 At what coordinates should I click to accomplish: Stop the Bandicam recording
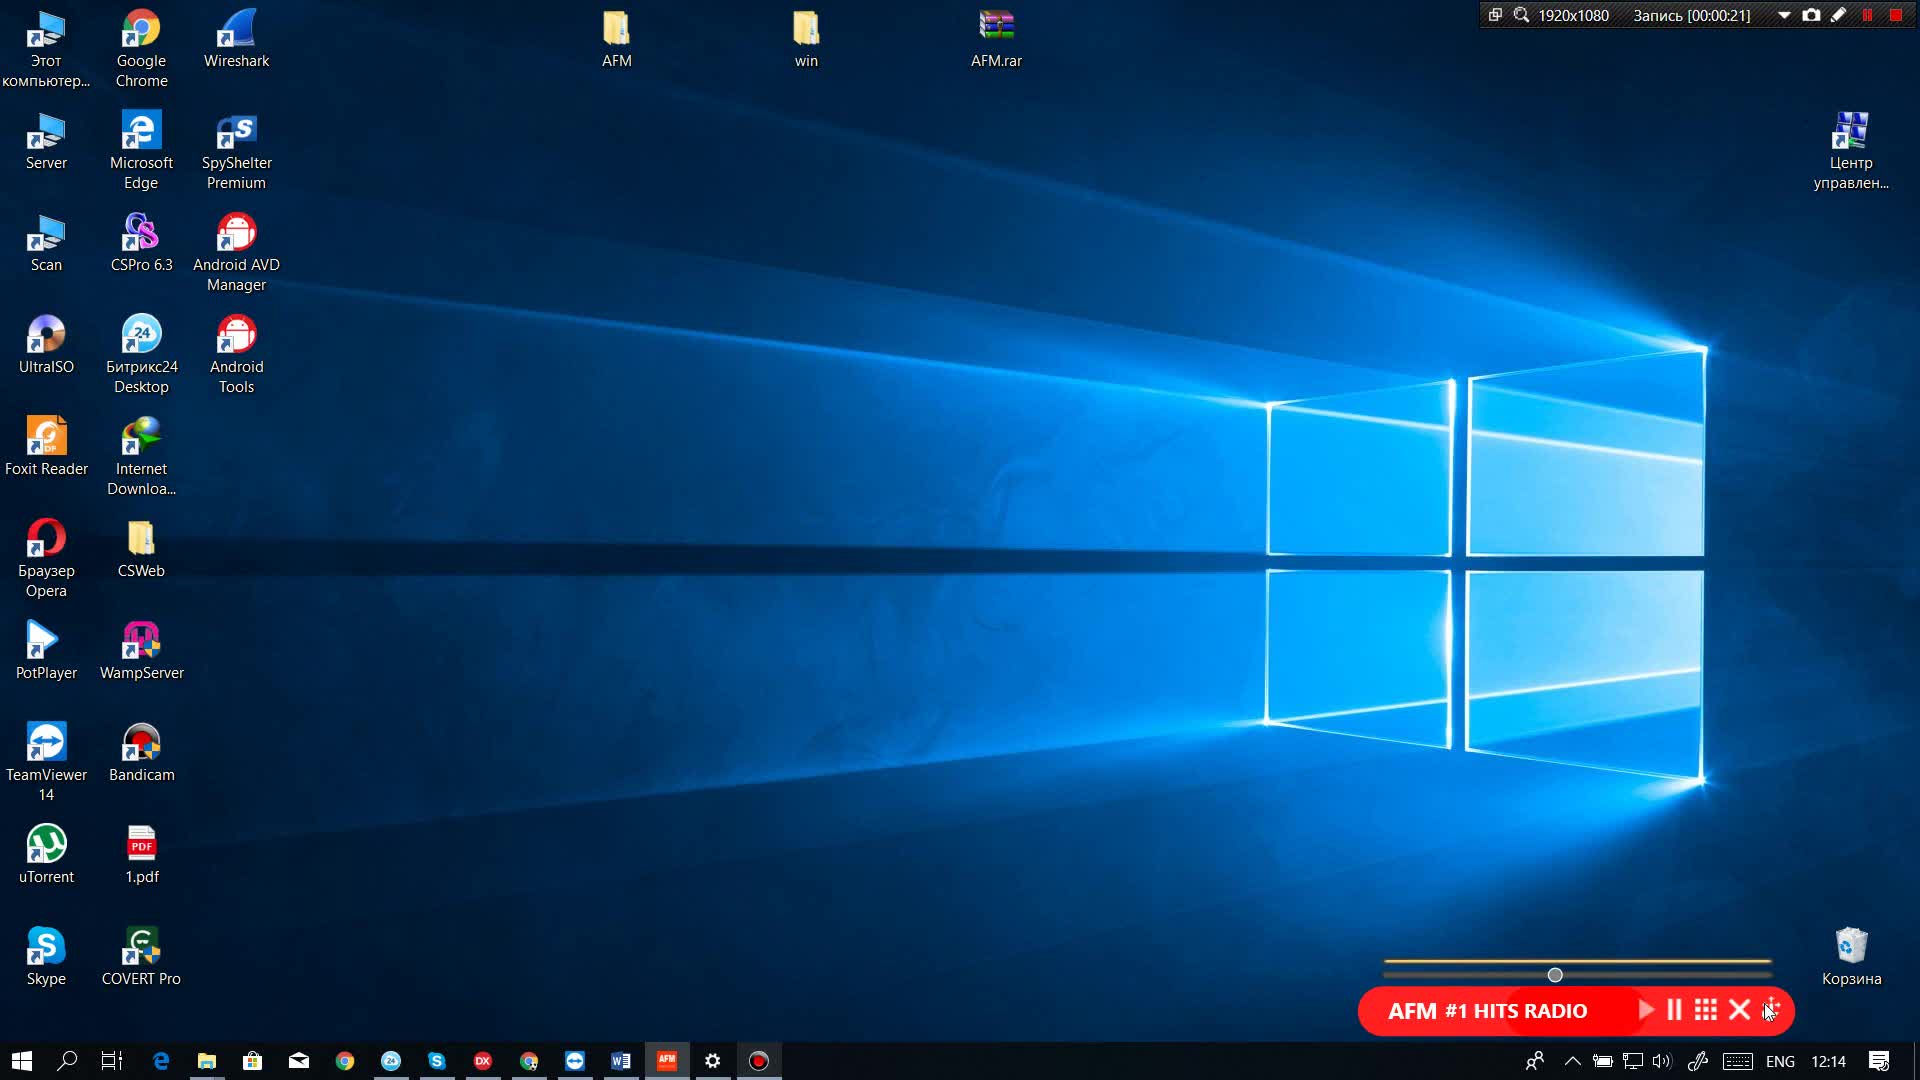click(1895, 15)
